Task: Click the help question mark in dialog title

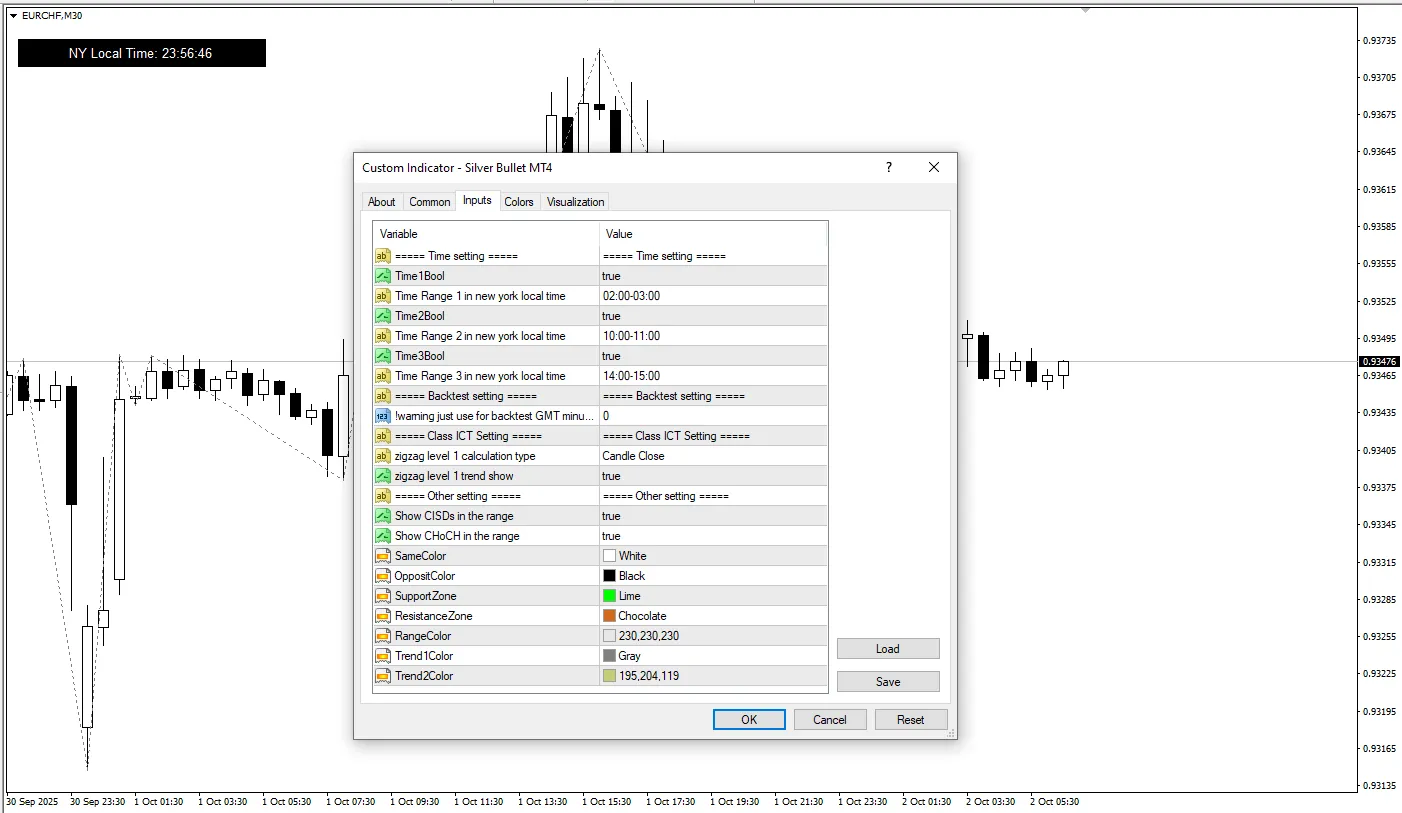Action: point(888,168)
